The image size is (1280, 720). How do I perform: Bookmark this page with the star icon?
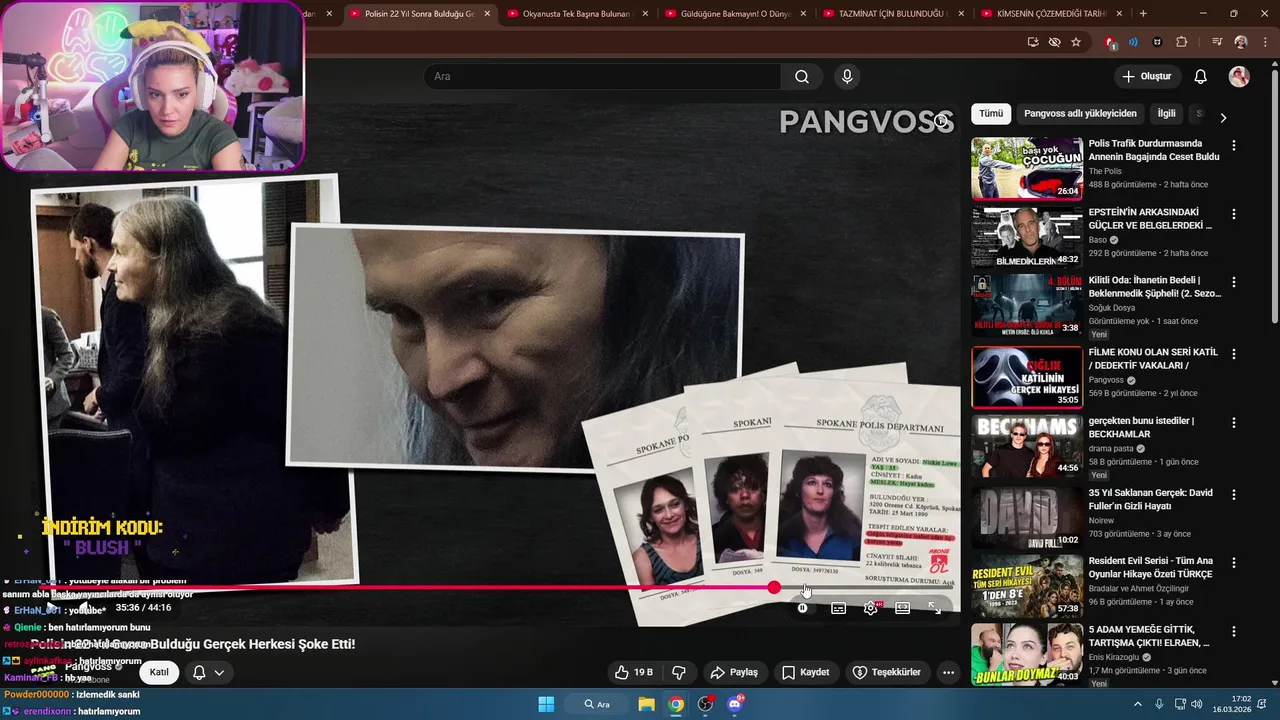1076,42
